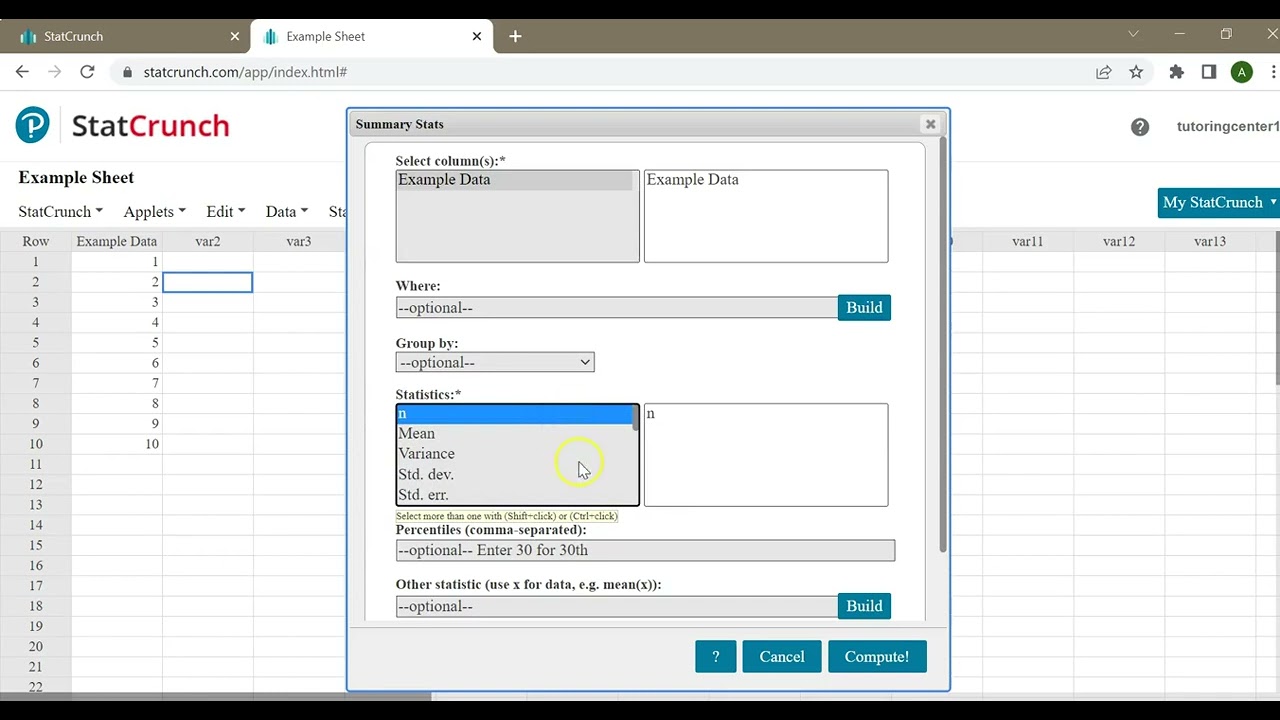Click the var13 column header

[x=1210, y=241]
